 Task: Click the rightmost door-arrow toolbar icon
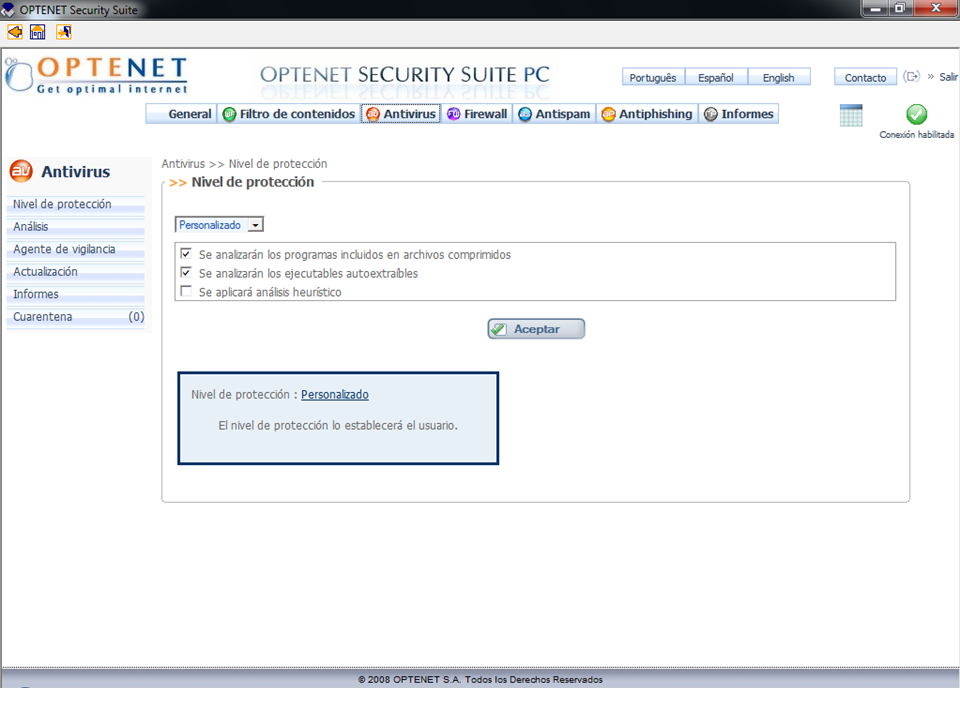tap(63, 32)
